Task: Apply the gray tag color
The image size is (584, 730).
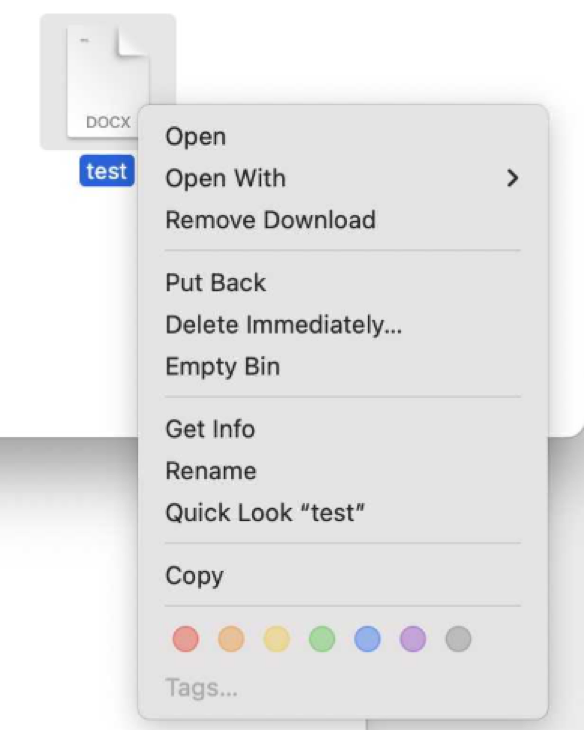Action: 458,639
